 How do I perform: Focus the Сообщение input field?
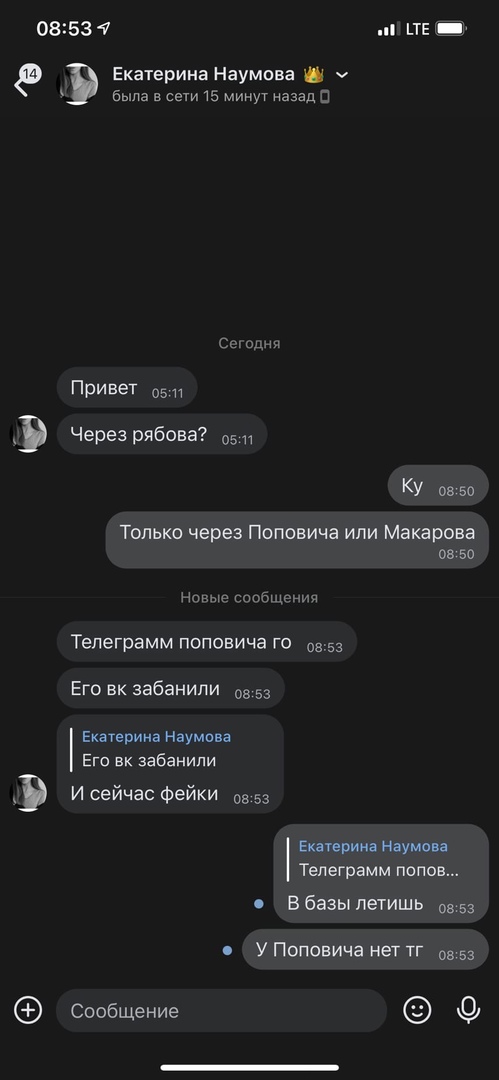coord(221,1010)
